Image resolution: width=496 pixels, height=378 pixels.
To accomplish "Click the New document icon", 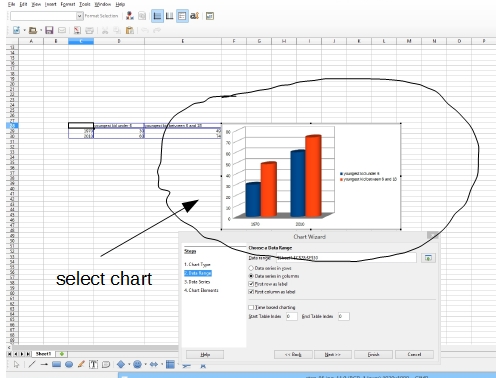I will [16, 30].
